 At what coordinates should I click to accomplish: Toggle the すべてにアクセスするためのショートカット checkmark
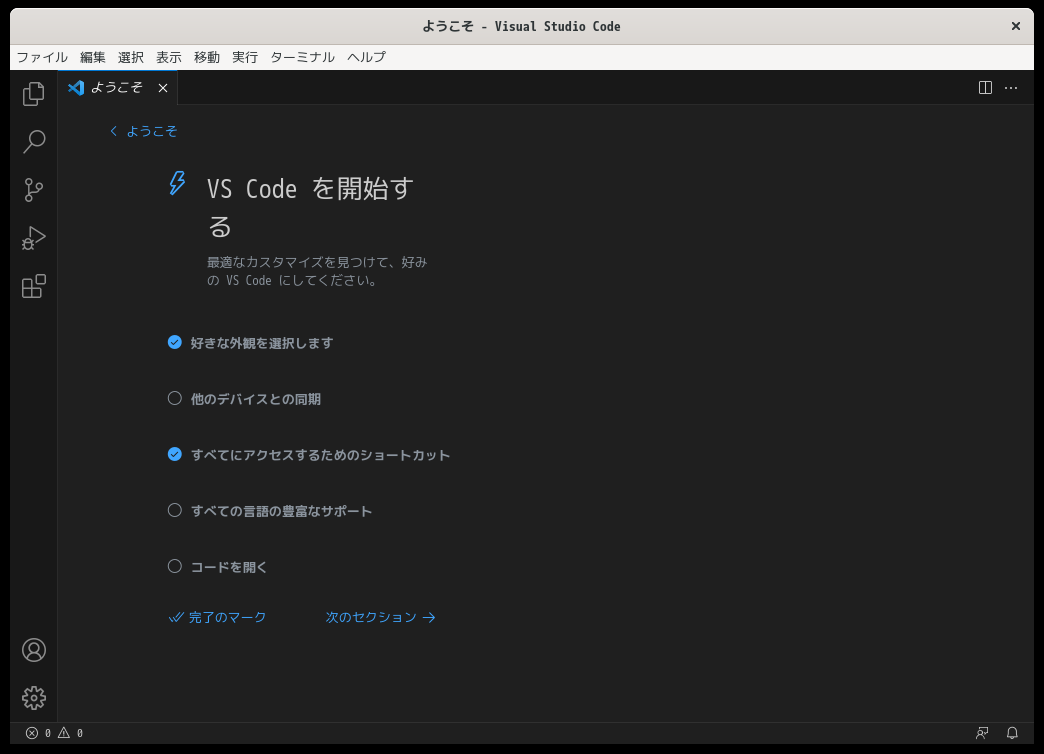click(x=174, y=454)
